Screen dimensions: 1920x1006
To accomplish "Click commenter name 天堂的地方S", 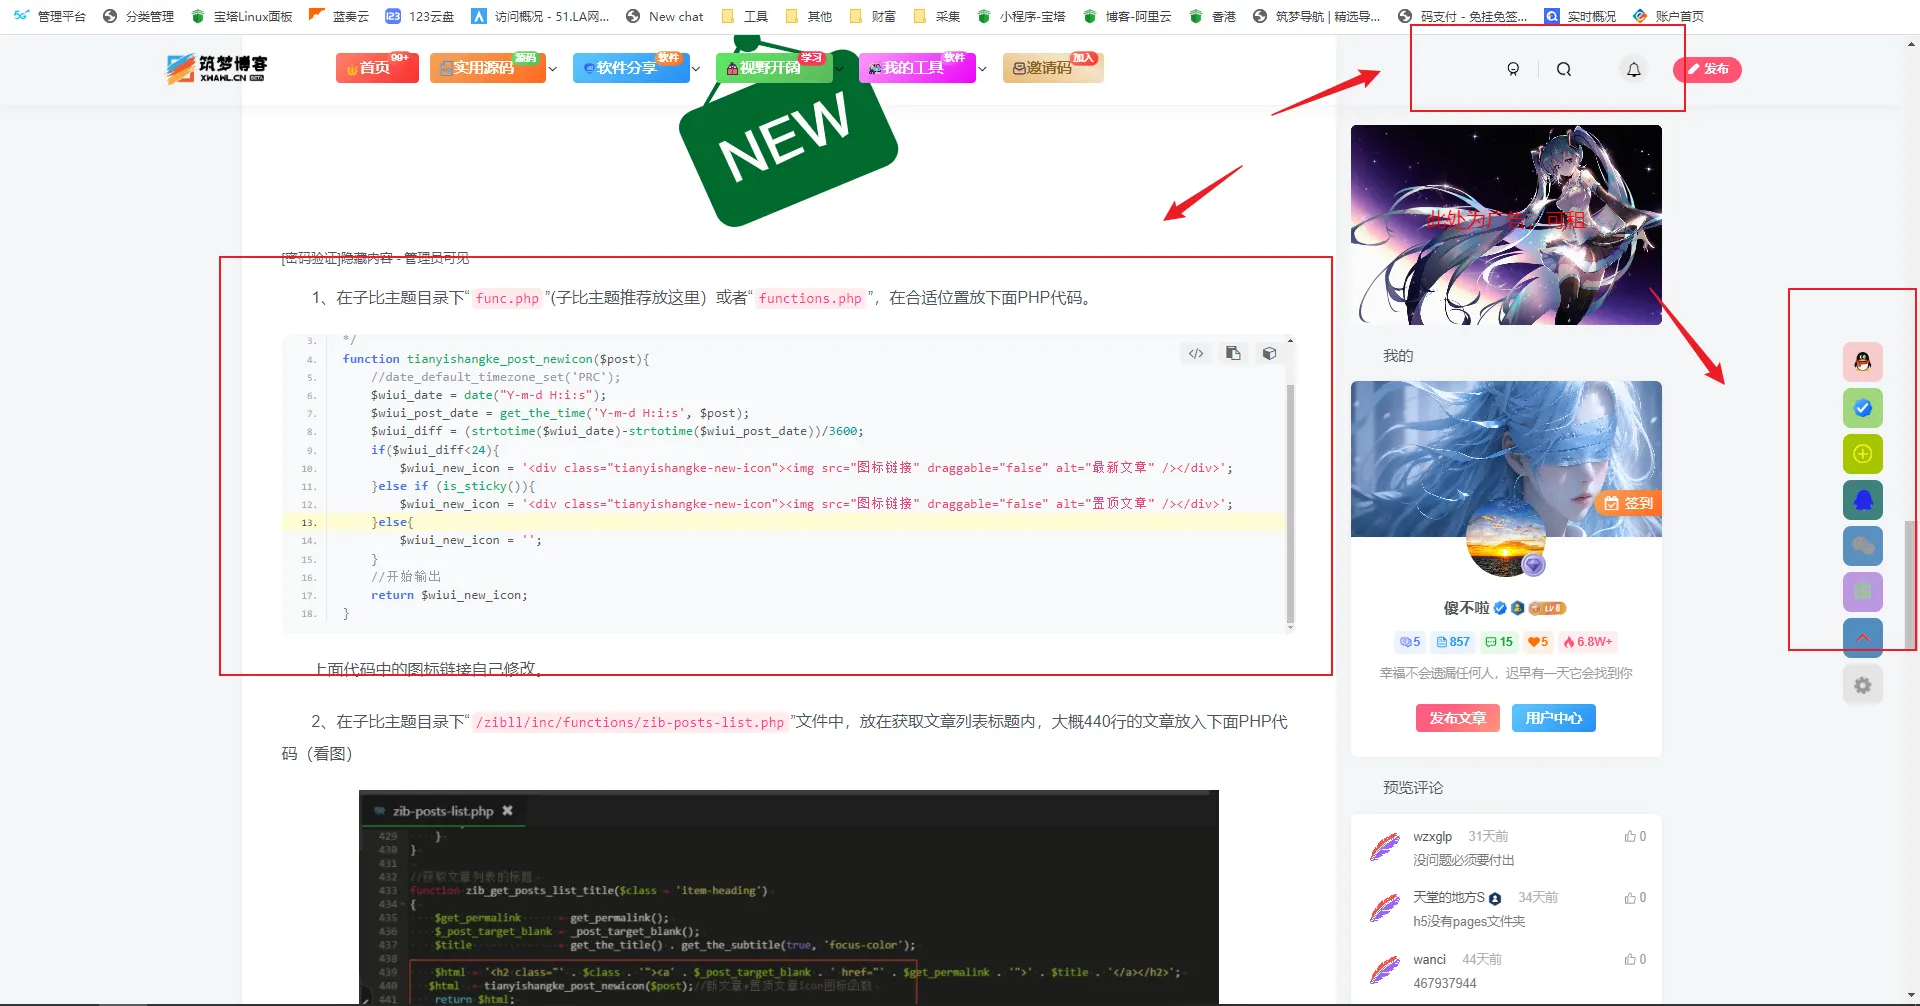I will click(1449, 898).
